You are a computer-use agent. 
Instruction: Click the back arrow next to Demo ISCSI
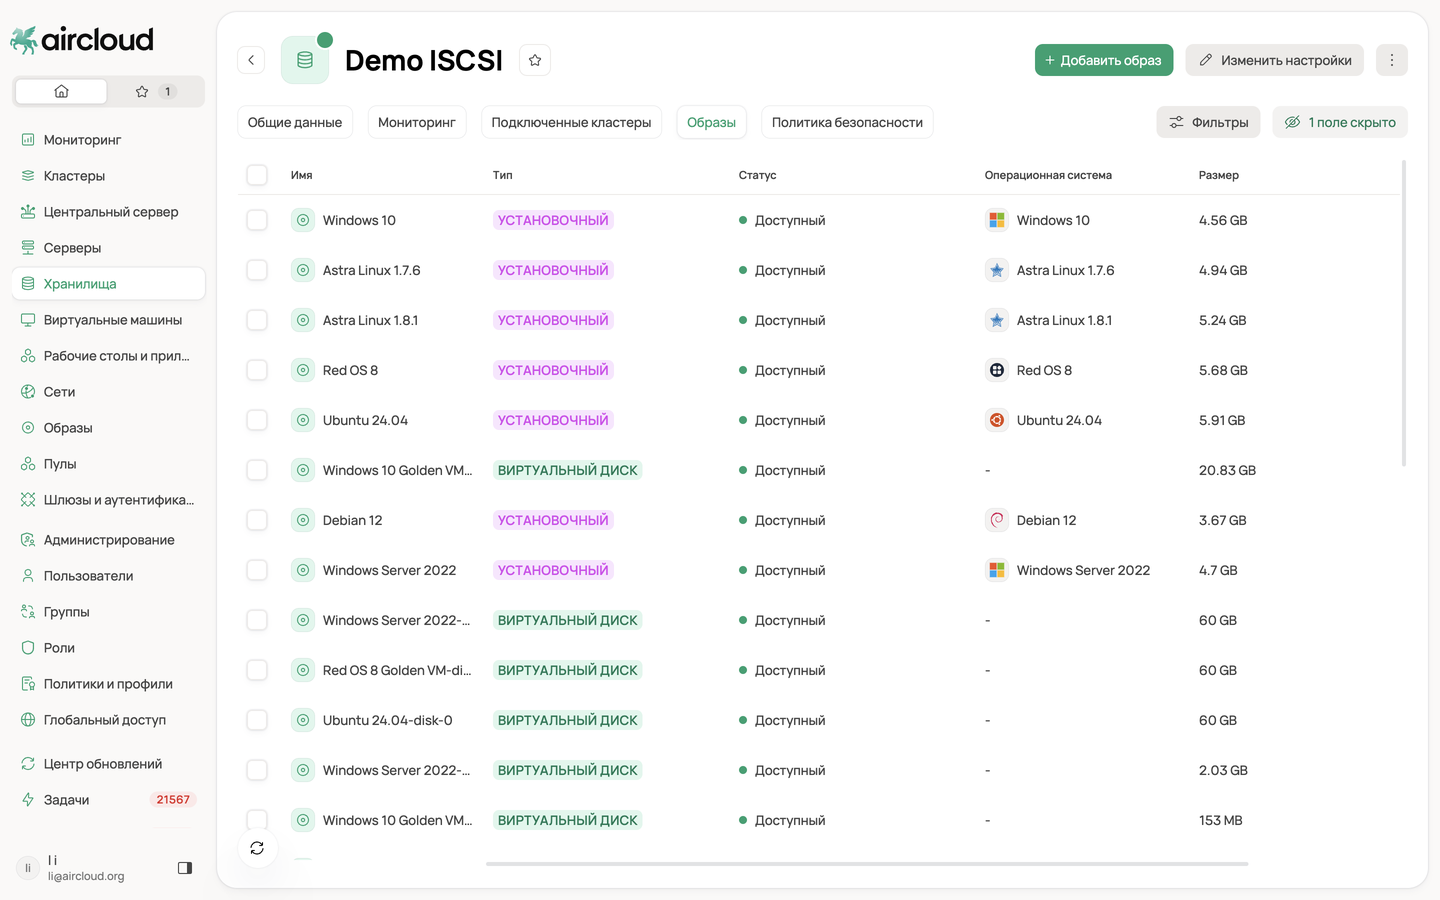pos(251,60)
